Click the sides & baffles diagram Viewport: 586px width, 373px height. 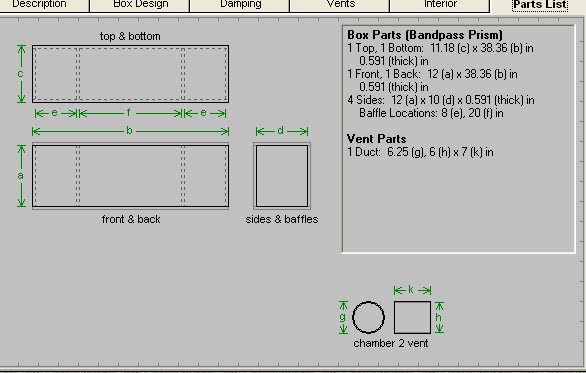point(282,176)
